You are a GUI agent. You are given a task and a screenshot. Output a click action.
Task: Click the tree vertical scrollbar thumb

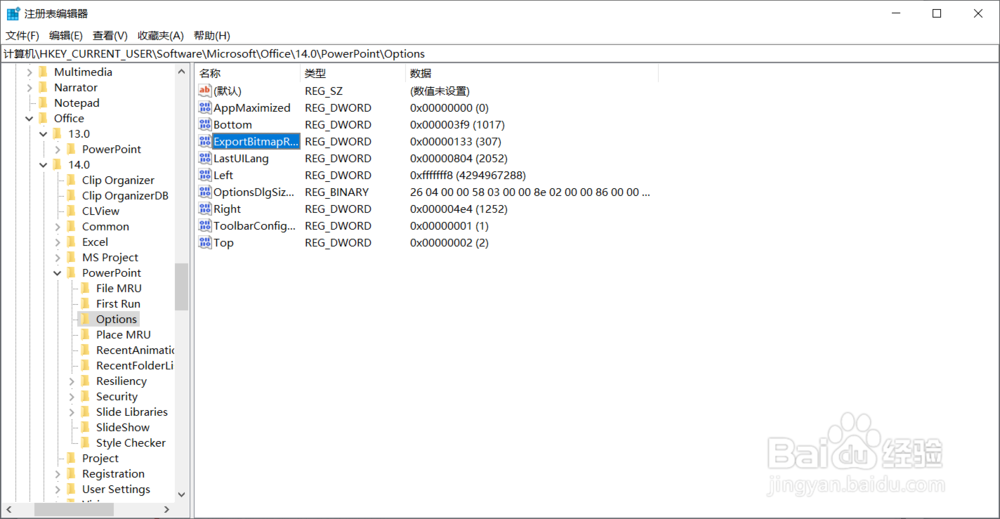(182, 286)
